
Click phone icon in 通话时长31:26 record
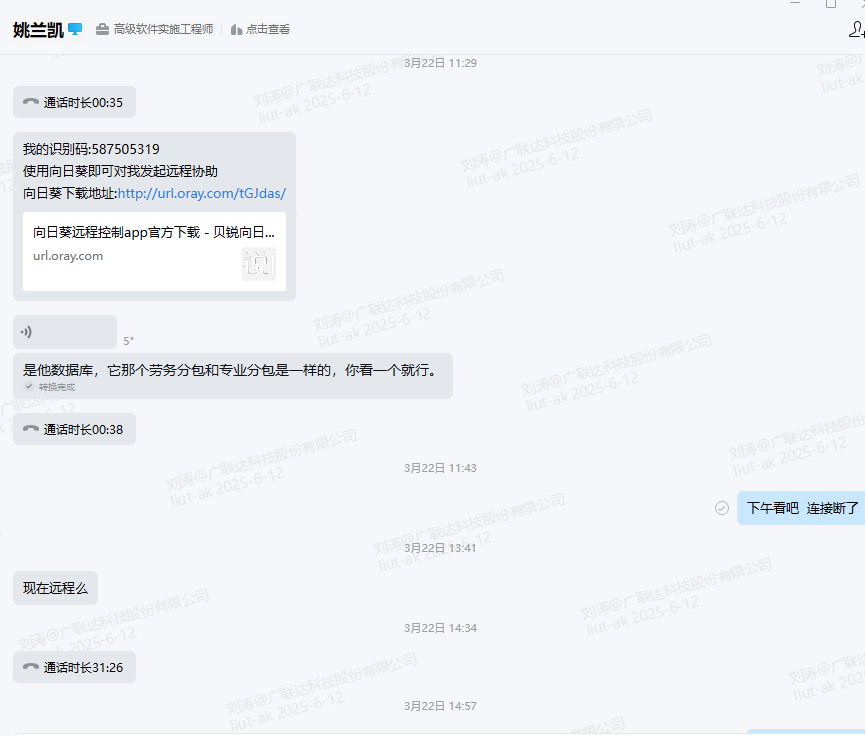point(31,667)
